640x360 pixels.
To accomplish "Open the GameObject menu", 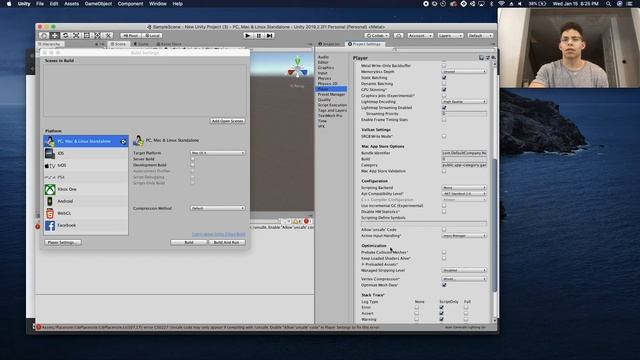I will coord(98,4).
